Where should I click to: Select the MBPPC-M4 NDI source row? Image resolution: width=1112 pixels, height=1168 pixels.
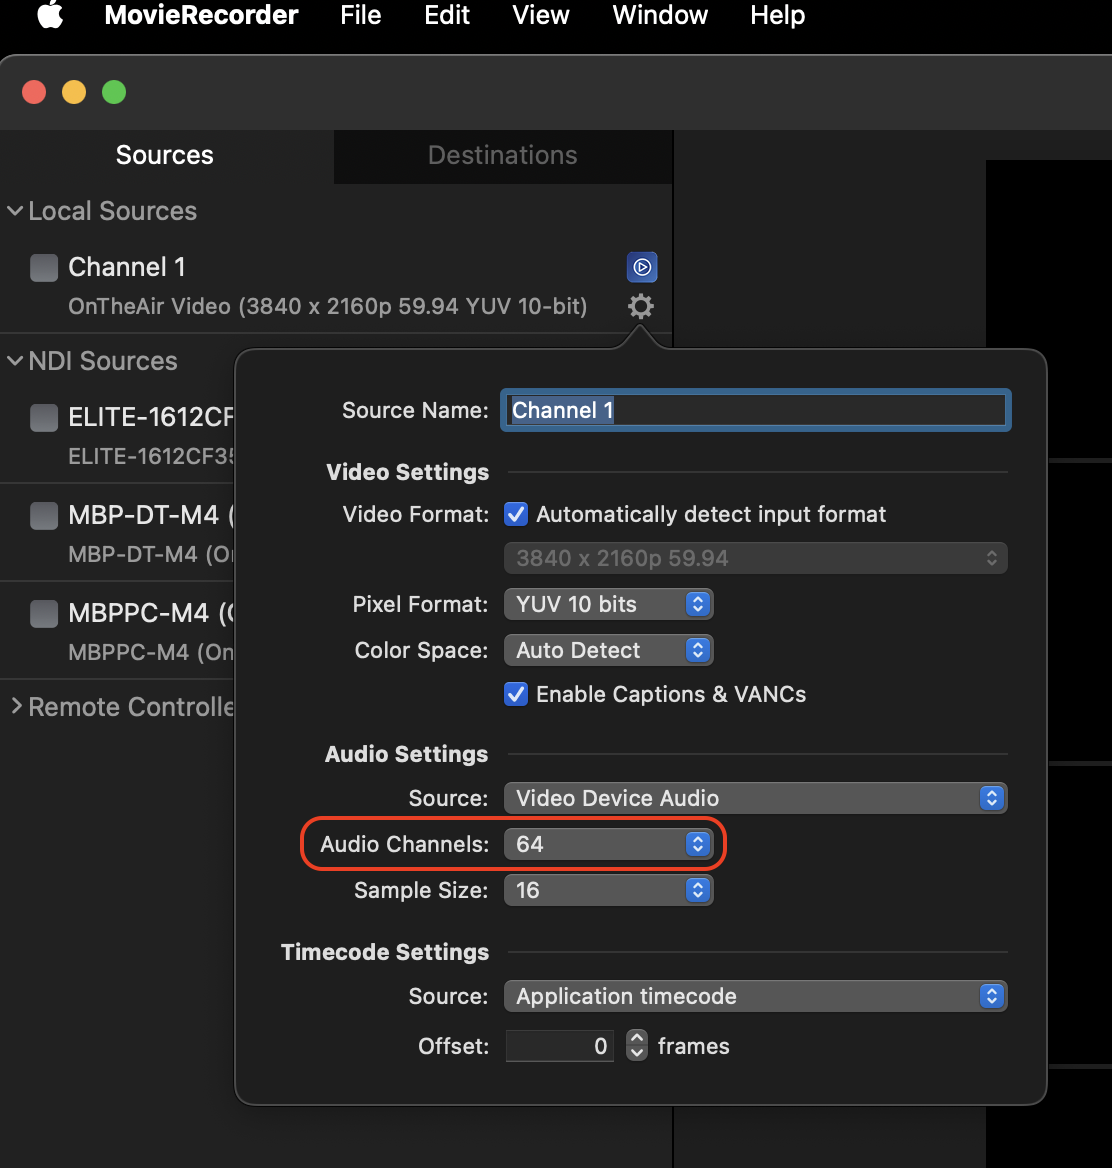[x=118, y=631]
